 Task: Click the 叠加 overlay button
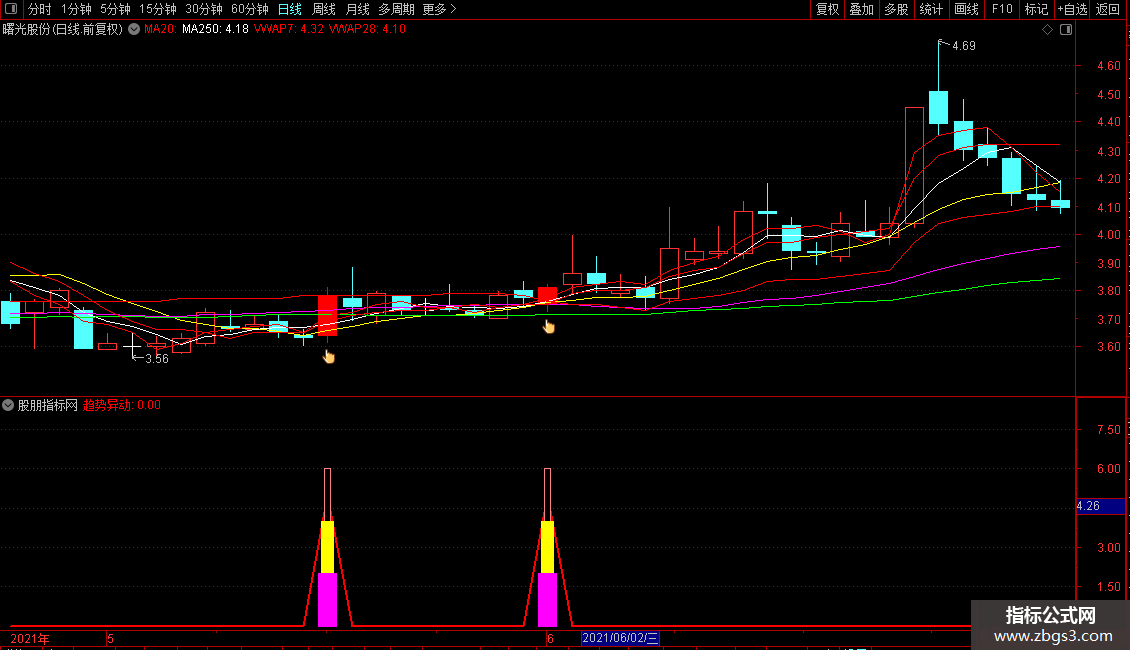click(x=862, y=9)
